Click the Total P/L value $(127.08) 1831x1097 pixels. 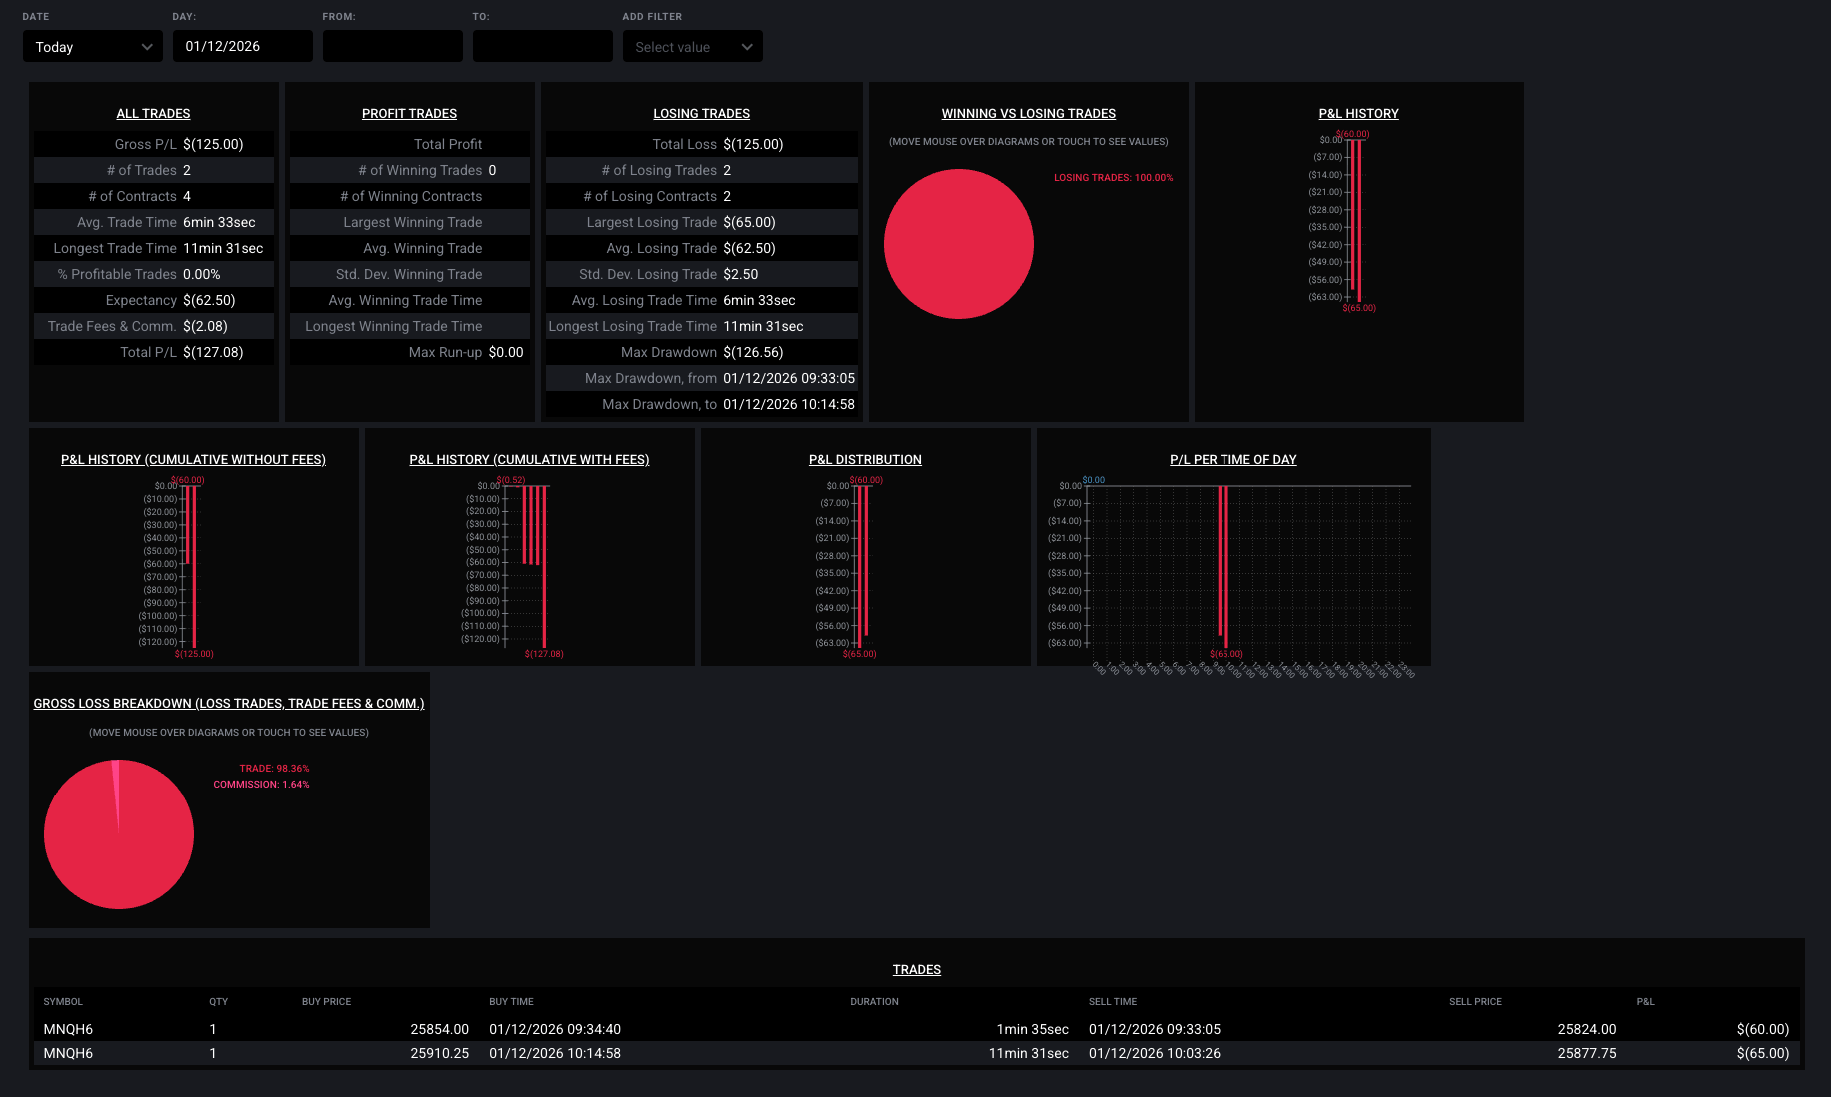click(x=213, y=352)
